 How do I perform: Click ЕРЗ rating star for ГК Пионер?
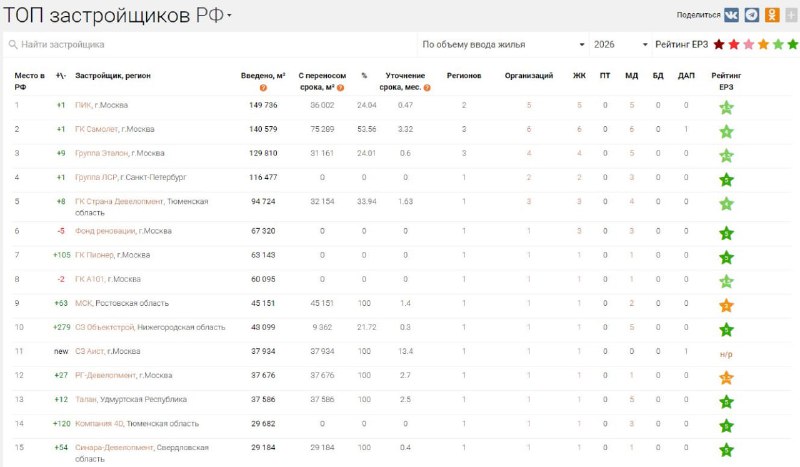tap(726, 257)
